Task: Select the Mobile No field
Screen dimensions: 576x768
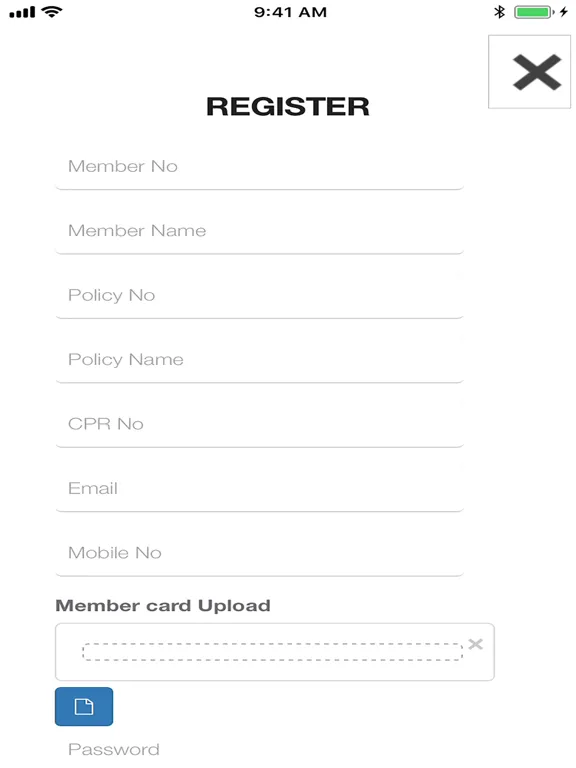Action: (x=260, y=553)
